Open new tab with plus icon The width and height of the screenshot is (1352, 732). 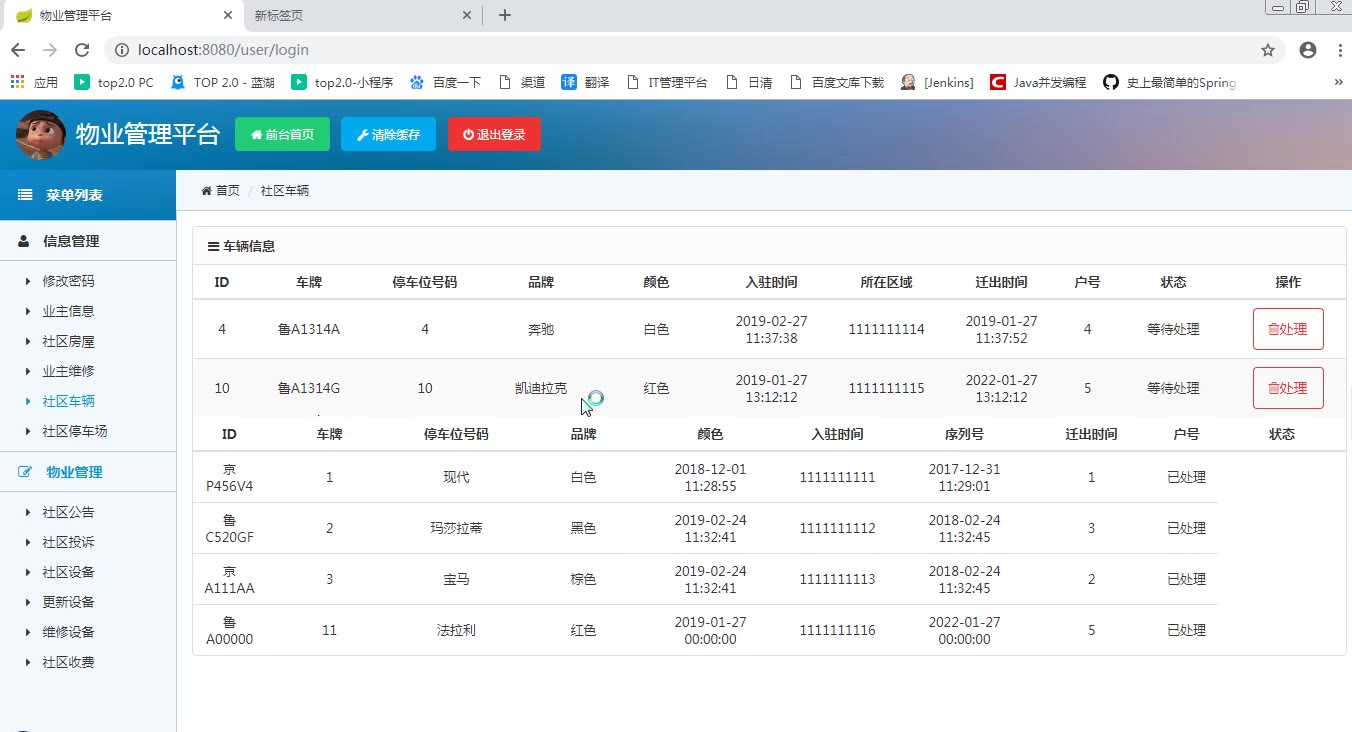[x=505, y=15]
